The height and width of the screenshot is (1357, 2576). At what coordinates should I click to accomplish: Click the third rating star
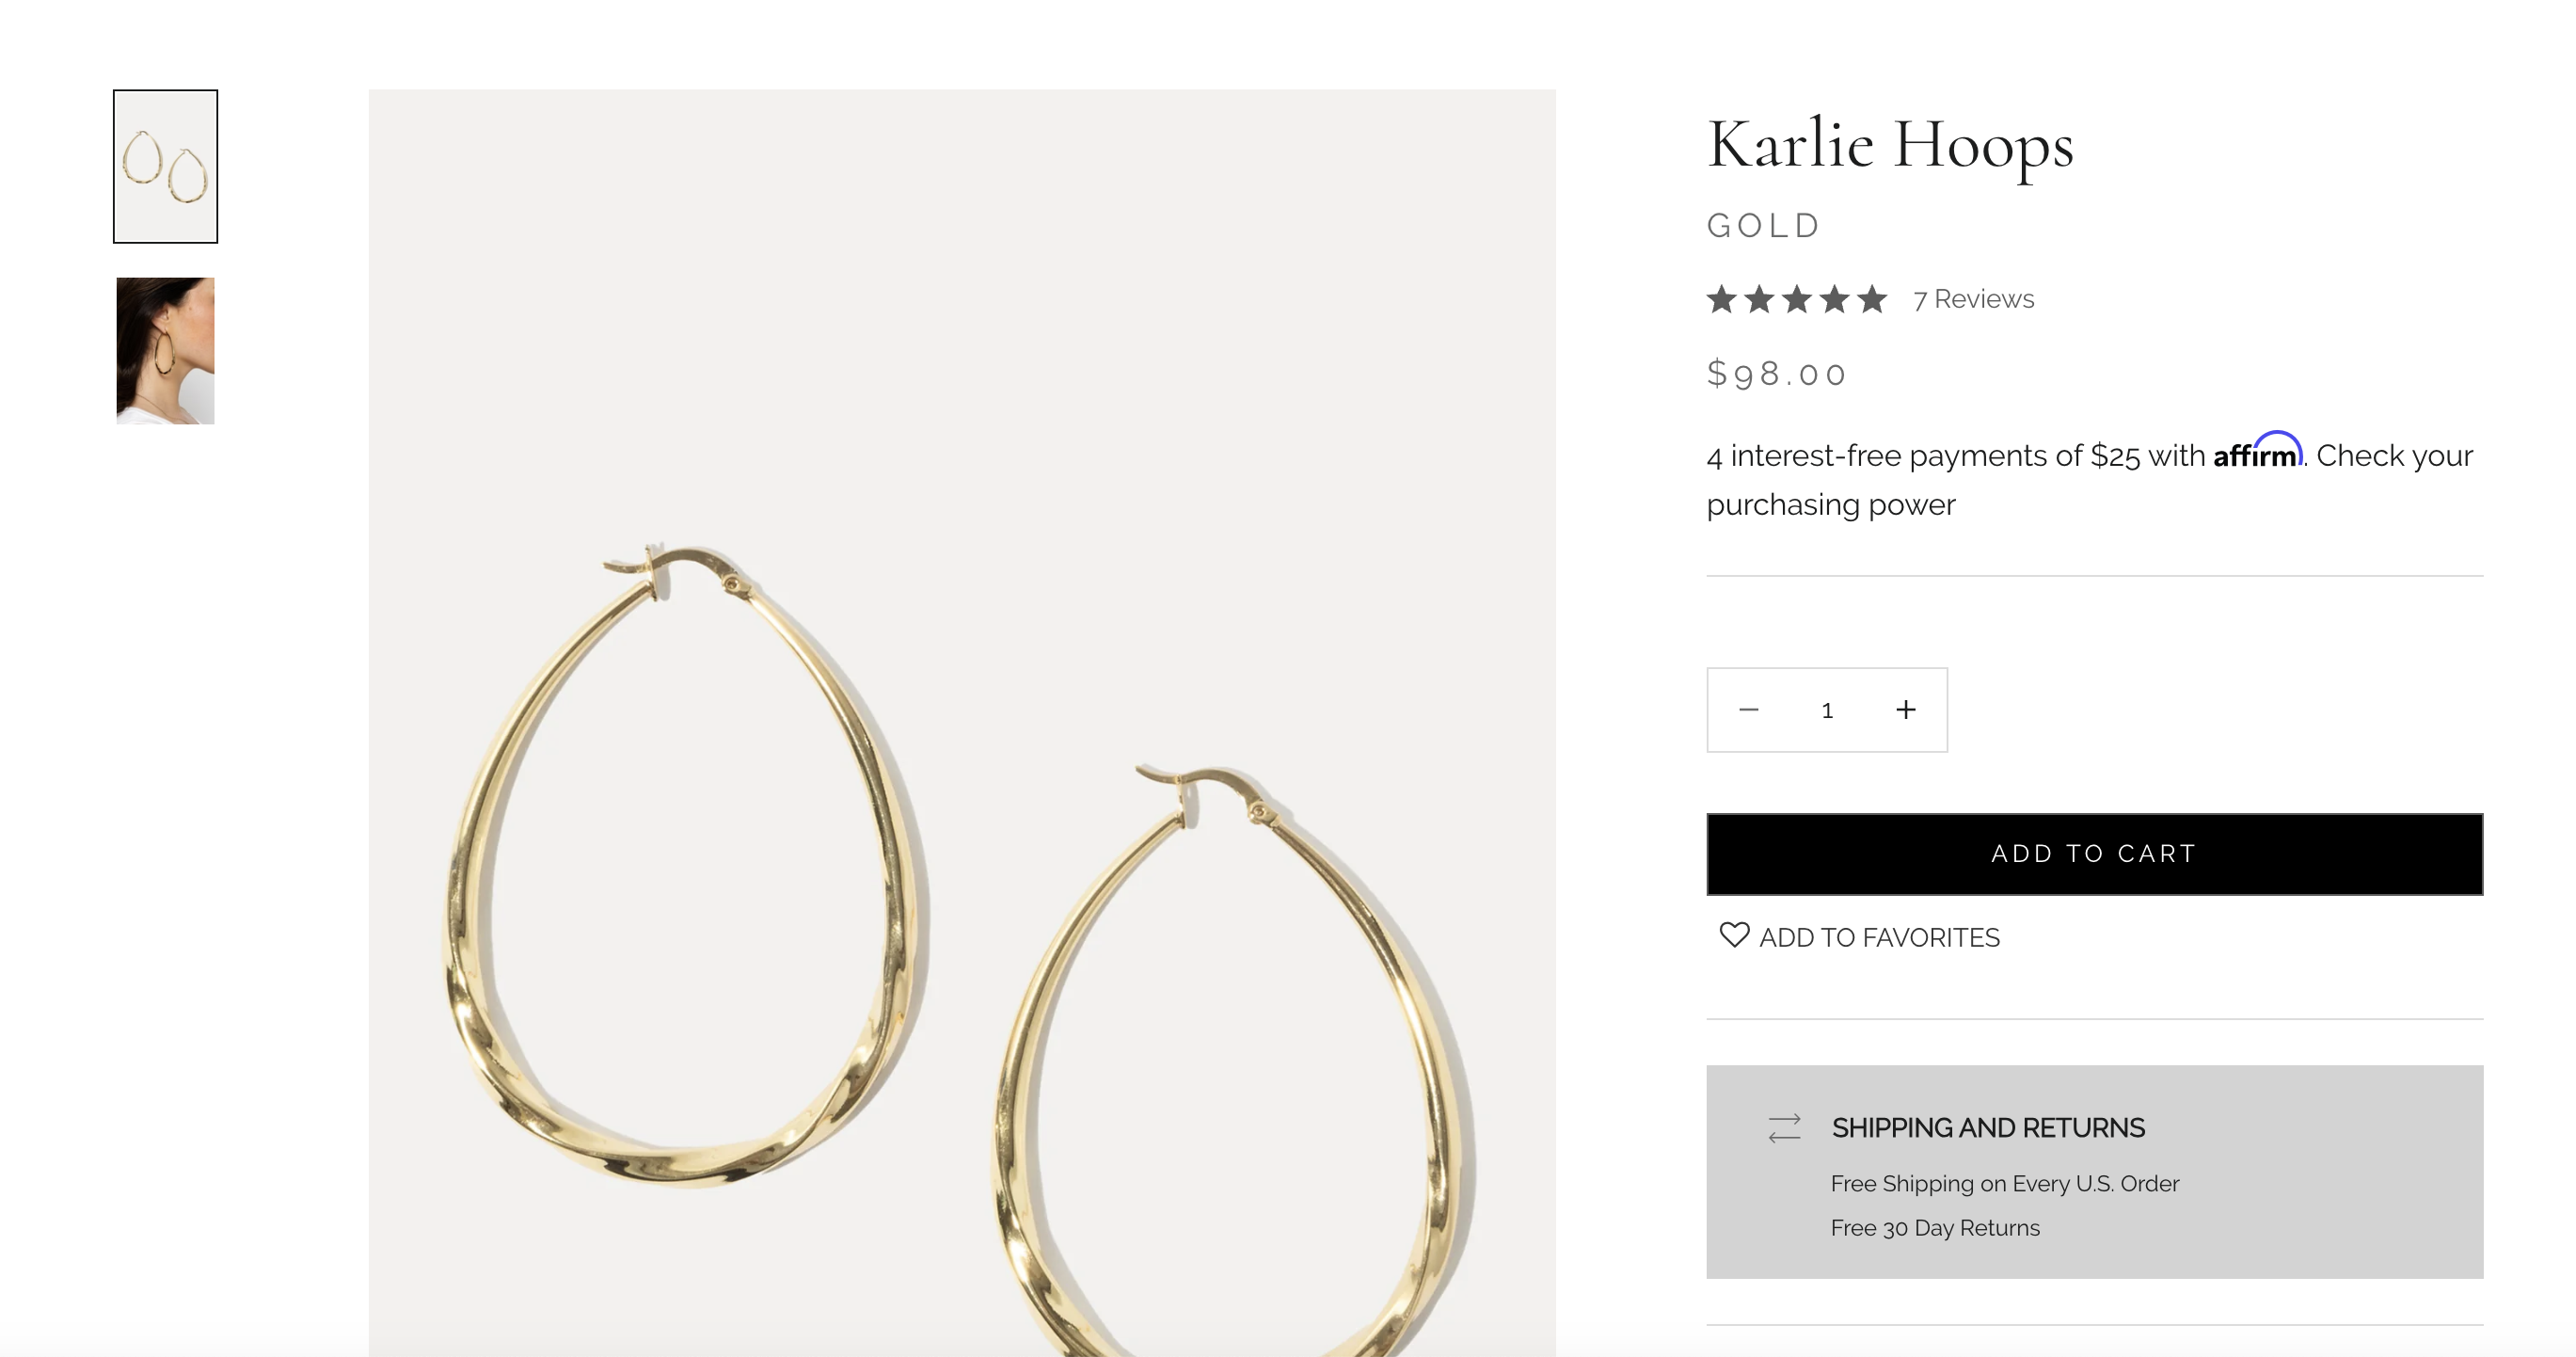click(x=1797, y=299)
